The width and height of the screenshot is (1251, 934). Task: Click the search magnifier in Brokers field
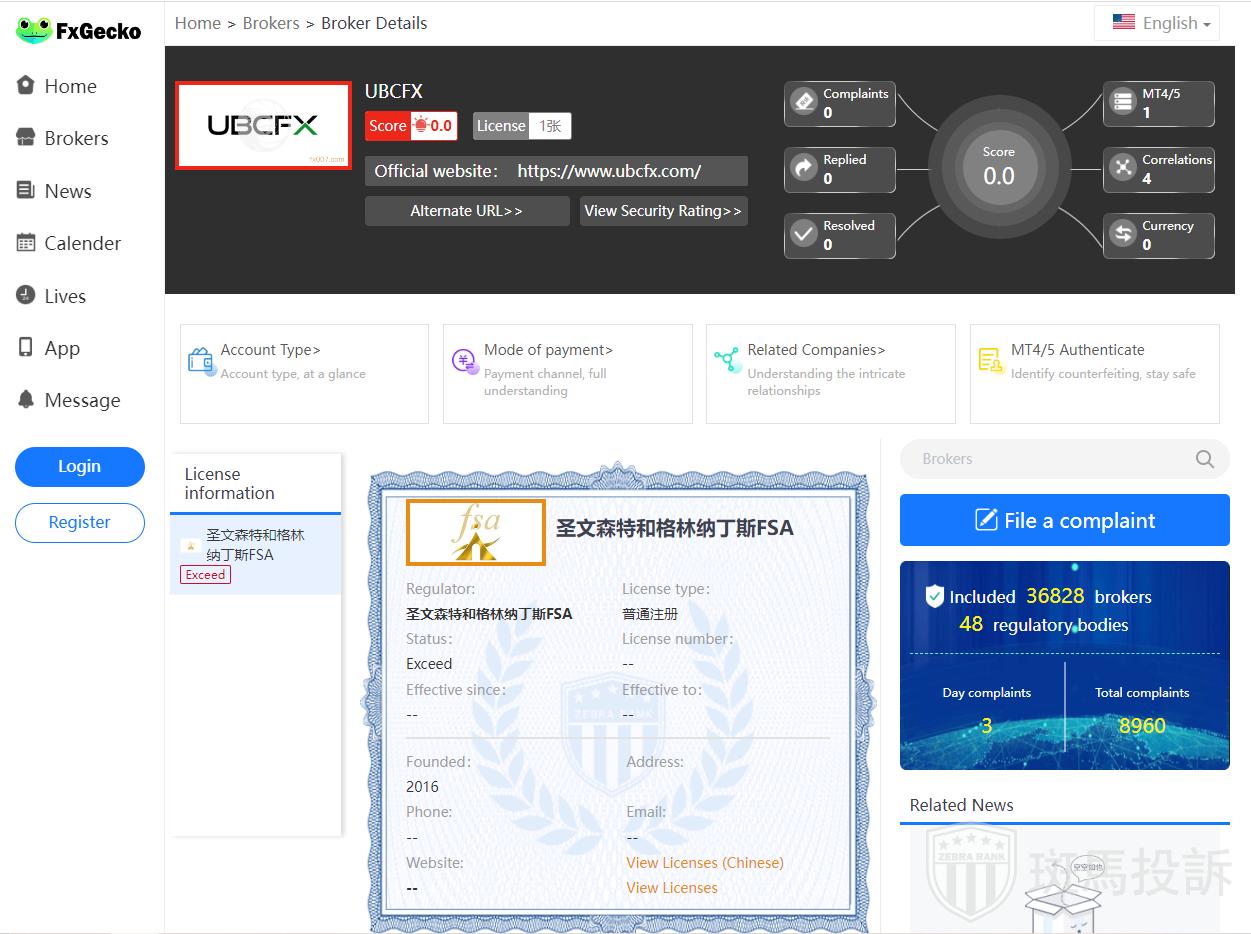point(1205,459)
